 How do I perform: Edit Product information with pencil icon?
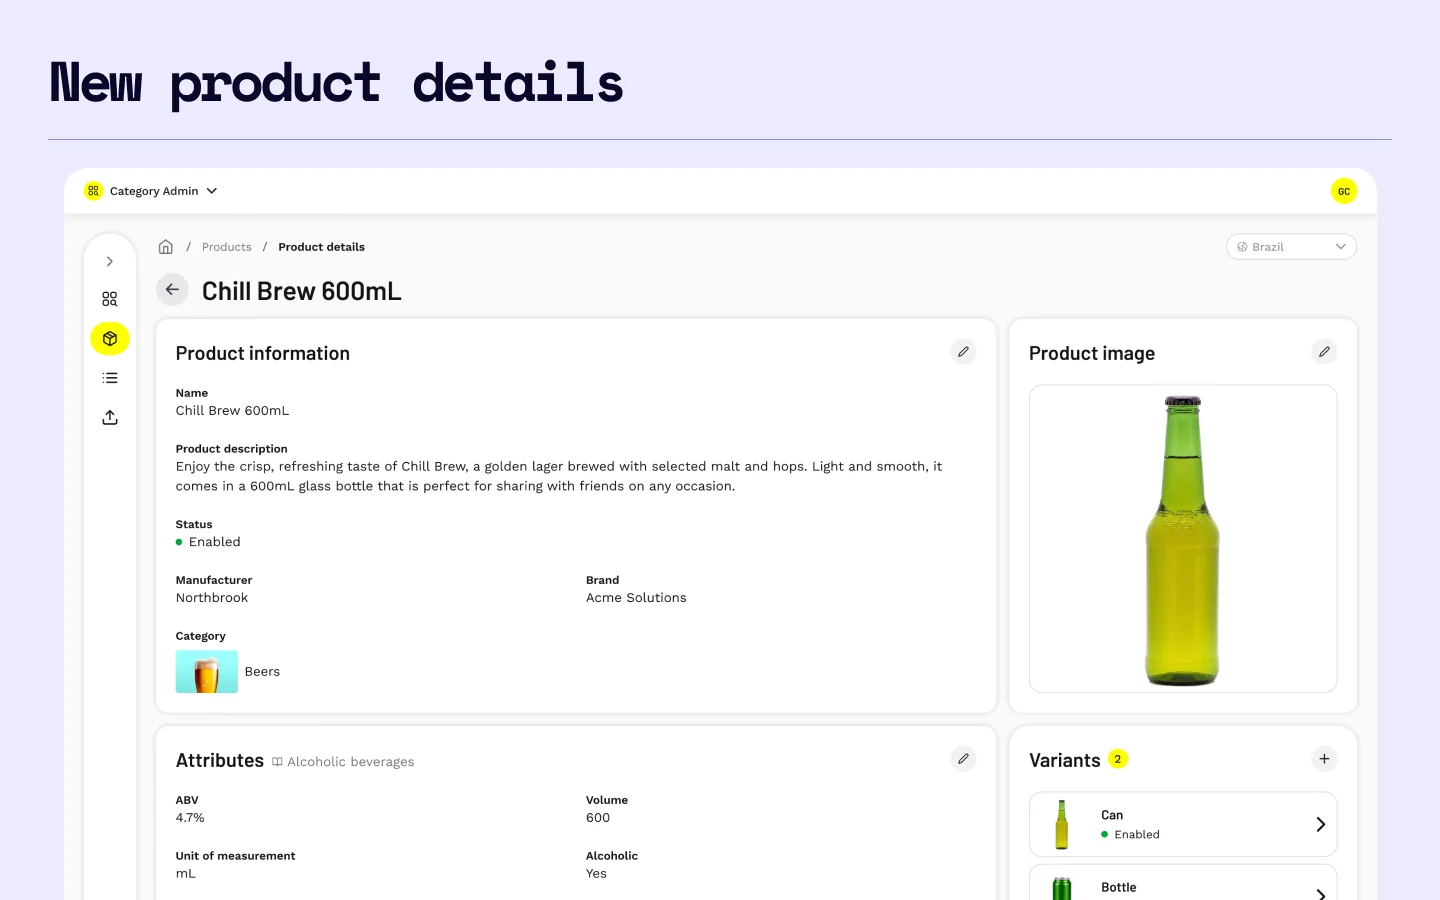tap(963, 352)
